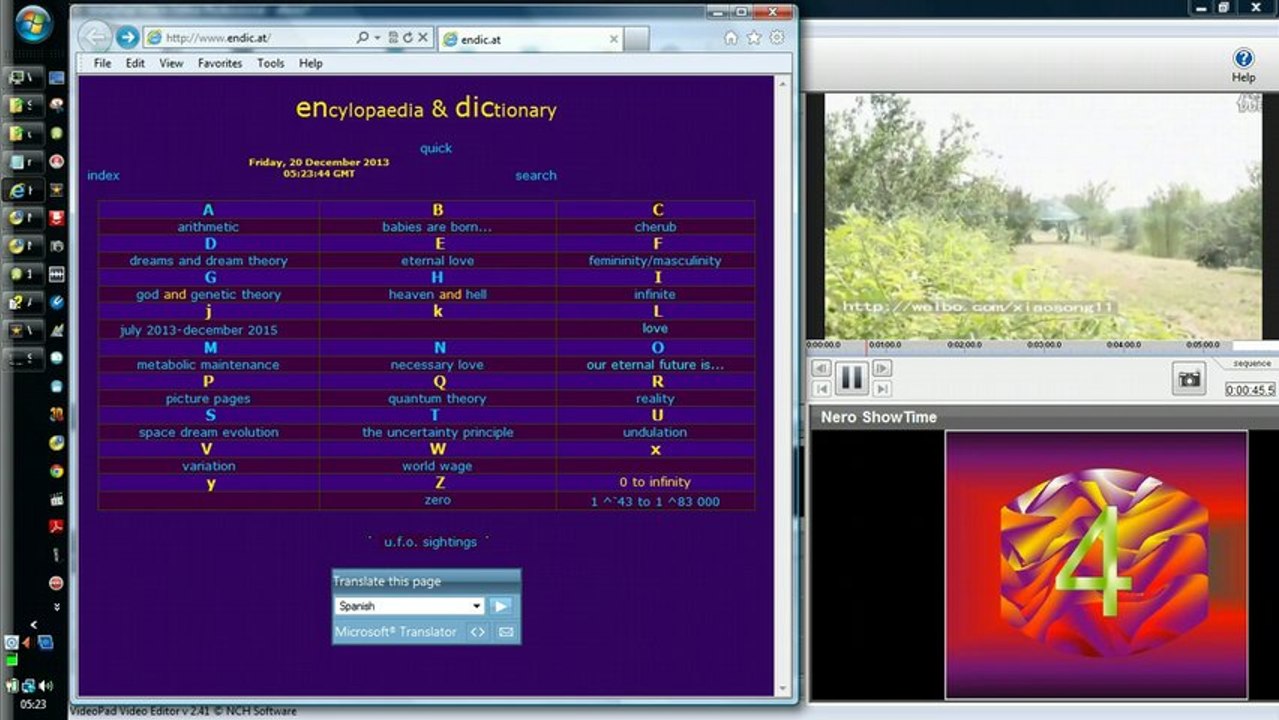Open address bar dropdown arrow
The image size is (1279, 720).
(378, 38)
